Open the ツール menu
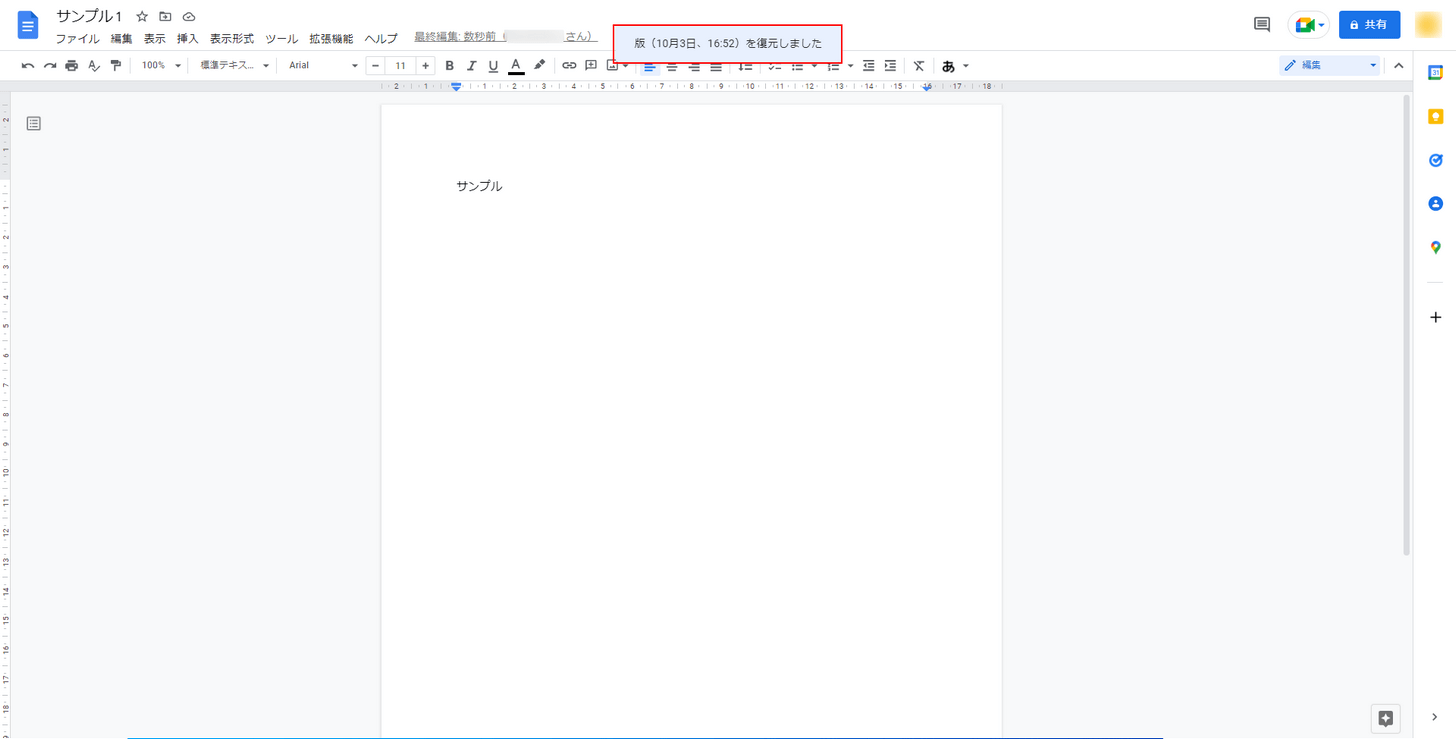The width and height of the screenshot is (1456, 739). (282, 39)
